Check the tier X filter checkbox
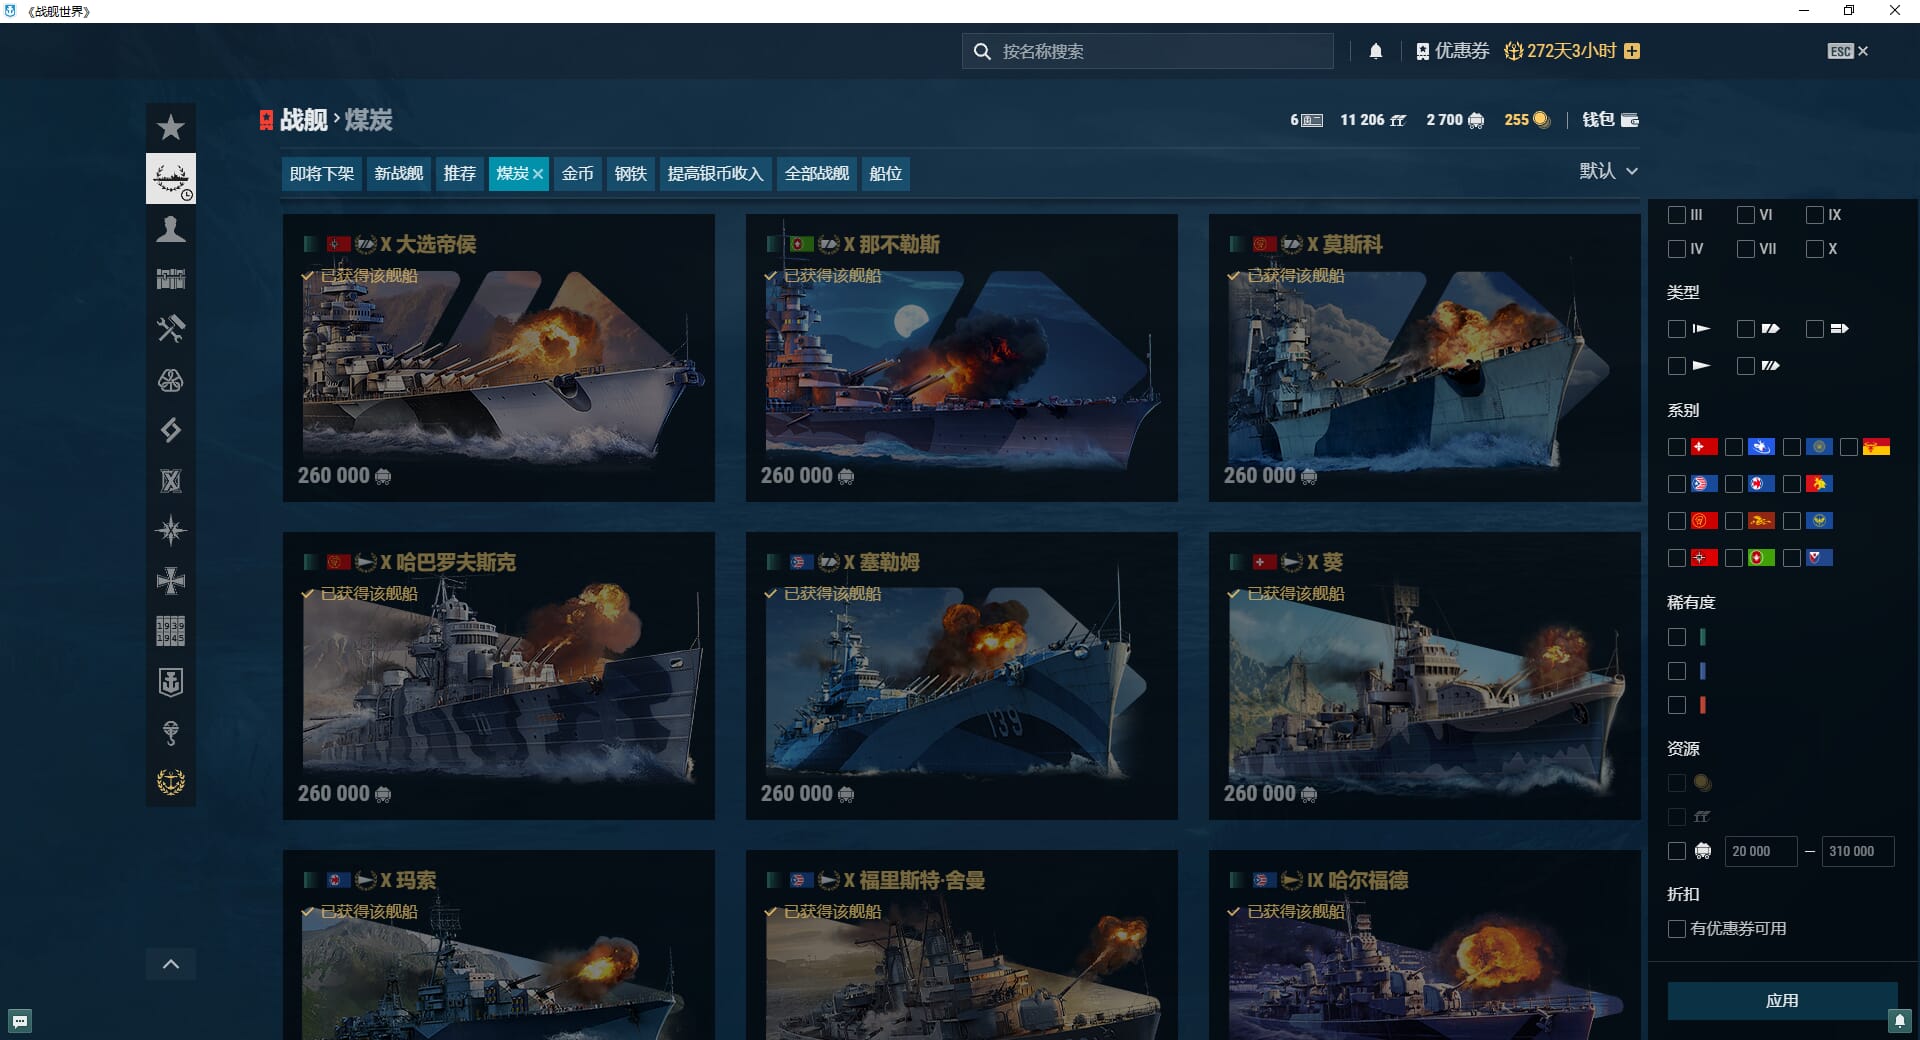 click(1814, 249)
